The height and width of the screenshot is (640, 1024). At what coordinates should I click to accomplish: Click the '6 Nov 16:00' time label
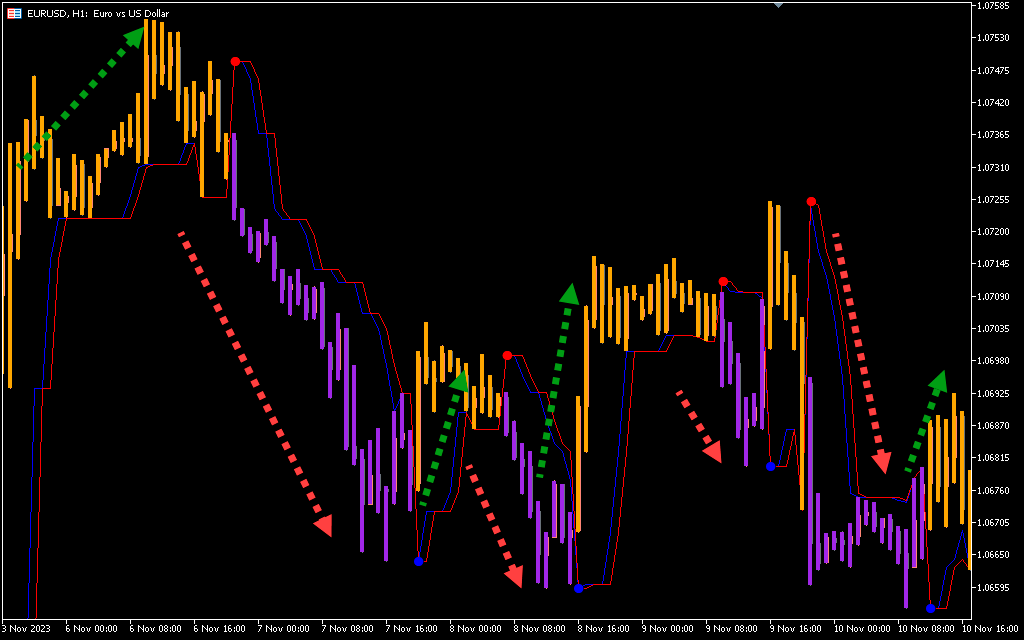(219, 628)
